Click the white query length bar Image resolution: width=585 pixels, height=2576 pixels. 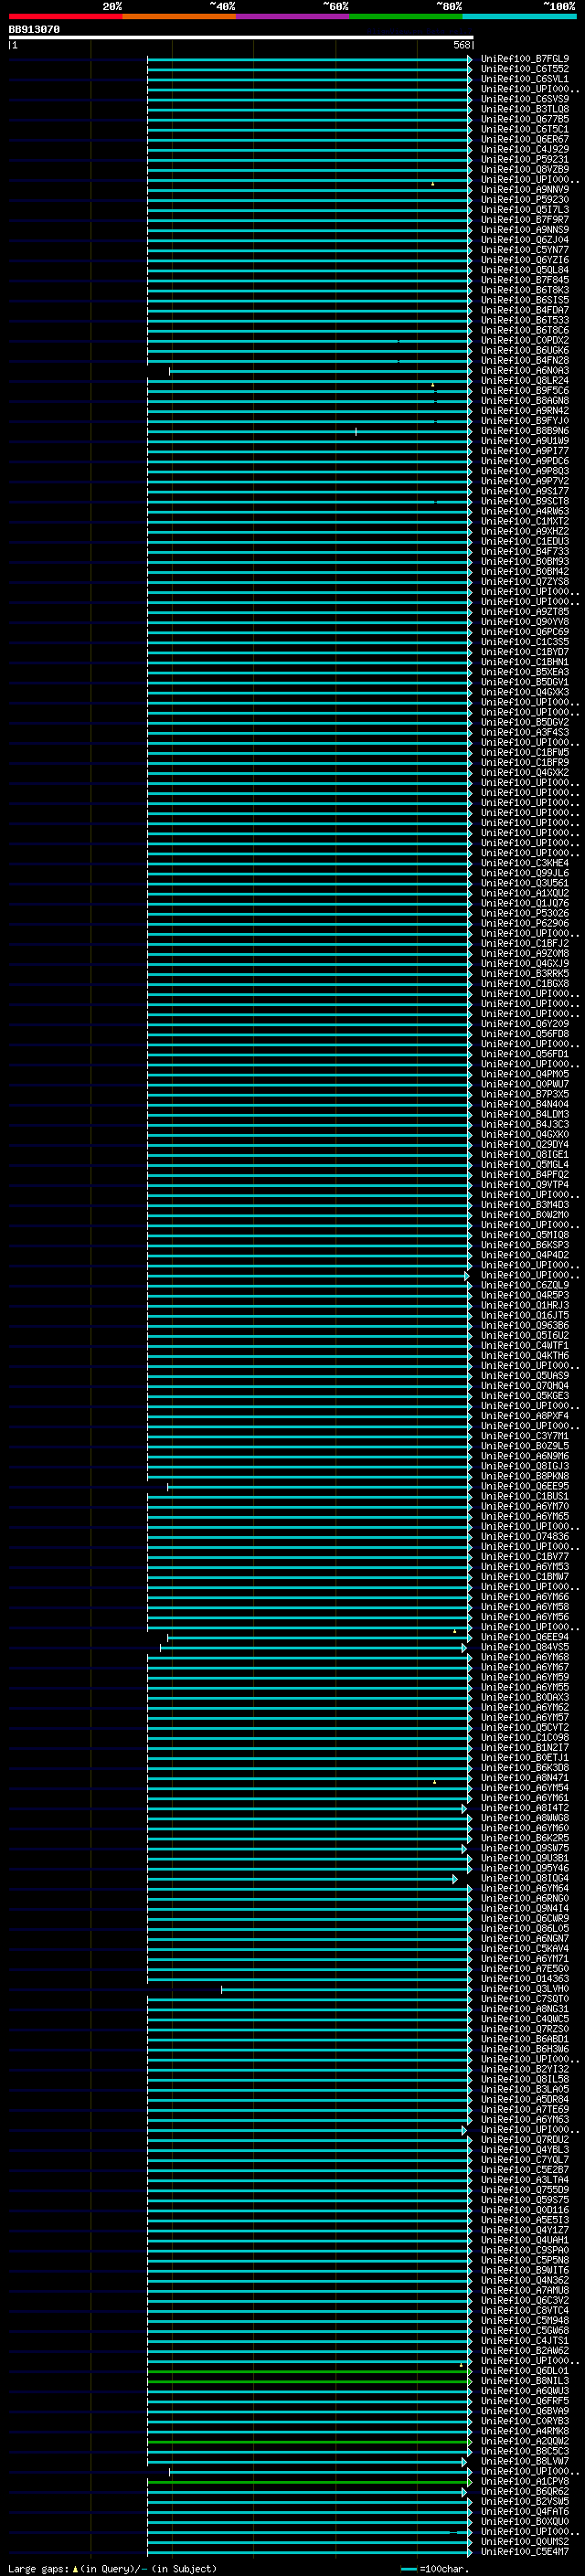pyautogui.click(x=241, y=38)
